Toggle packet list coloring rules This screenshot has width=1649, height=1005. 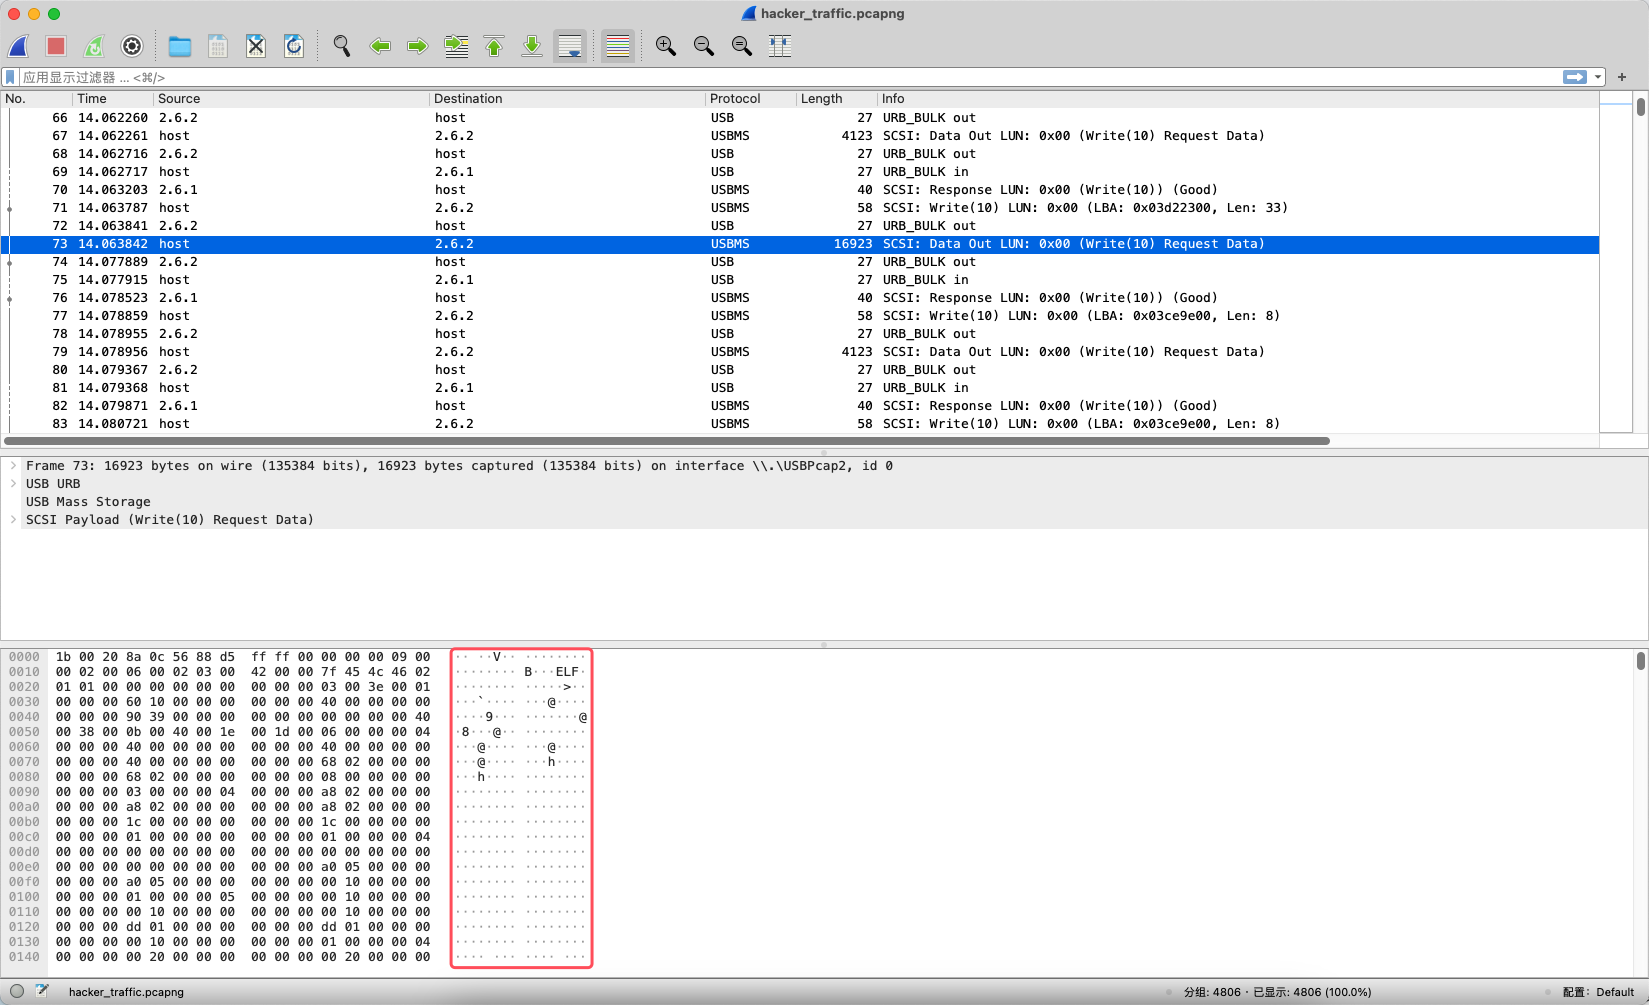pos(618,46)
